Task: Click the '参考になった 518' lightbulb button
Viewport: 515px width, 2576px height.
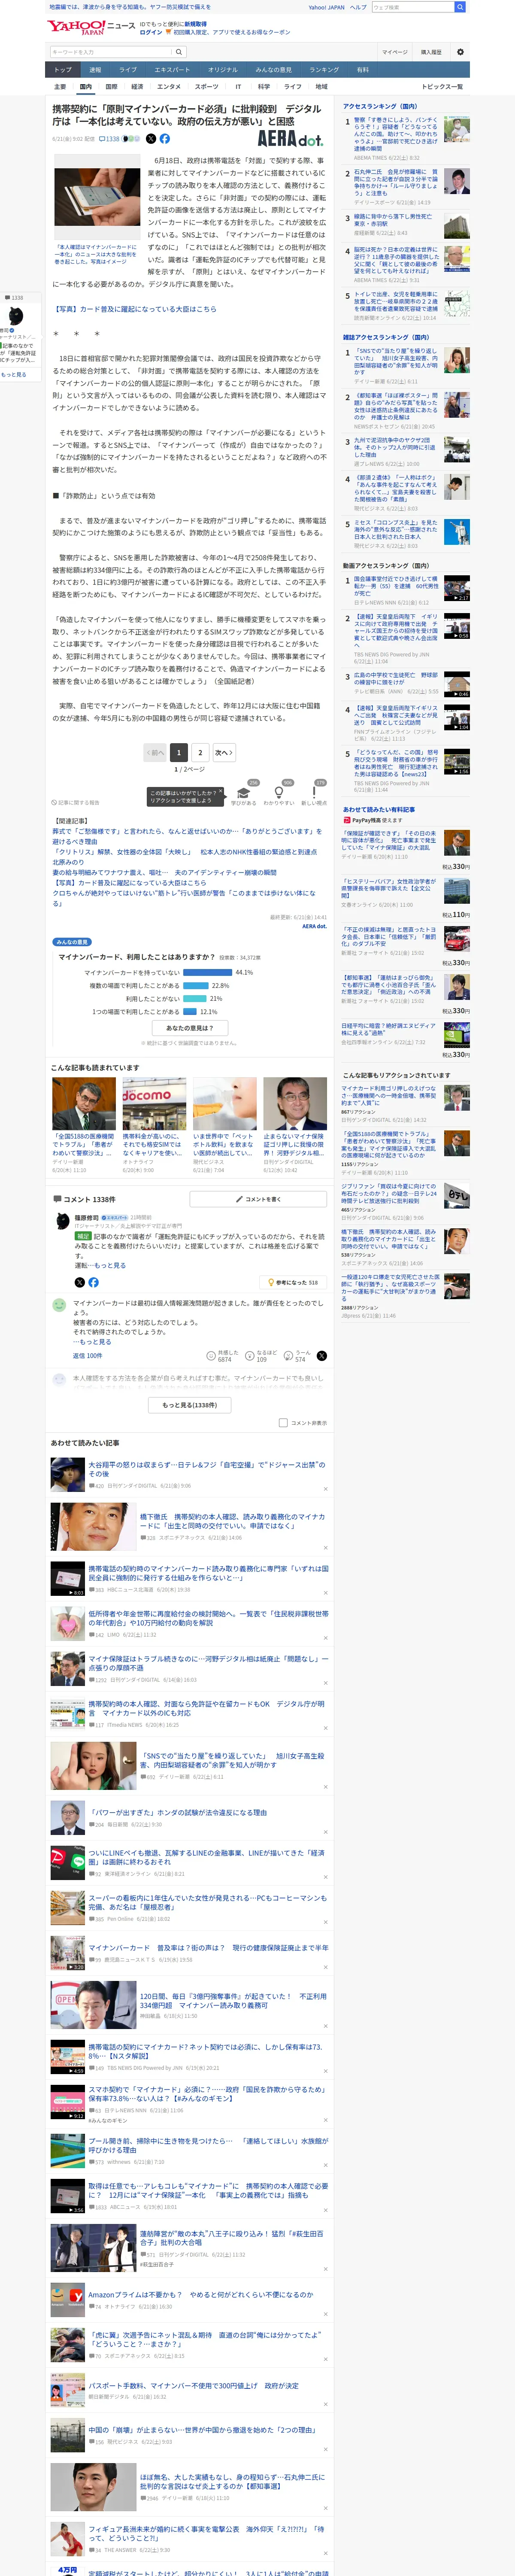Action: pyautogui.click(x=293, y=1282)
